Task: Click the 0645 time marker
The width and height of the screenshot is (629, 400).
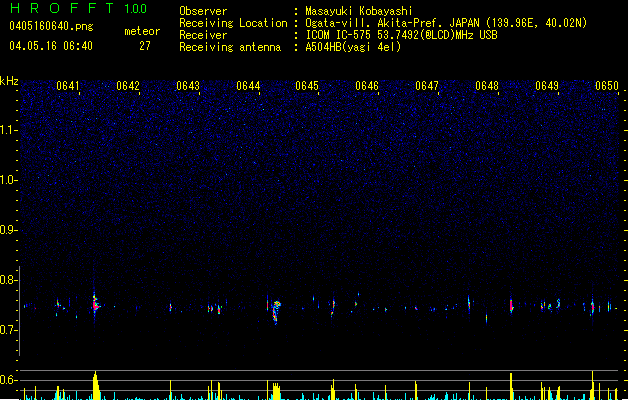Action: [307, 86]
